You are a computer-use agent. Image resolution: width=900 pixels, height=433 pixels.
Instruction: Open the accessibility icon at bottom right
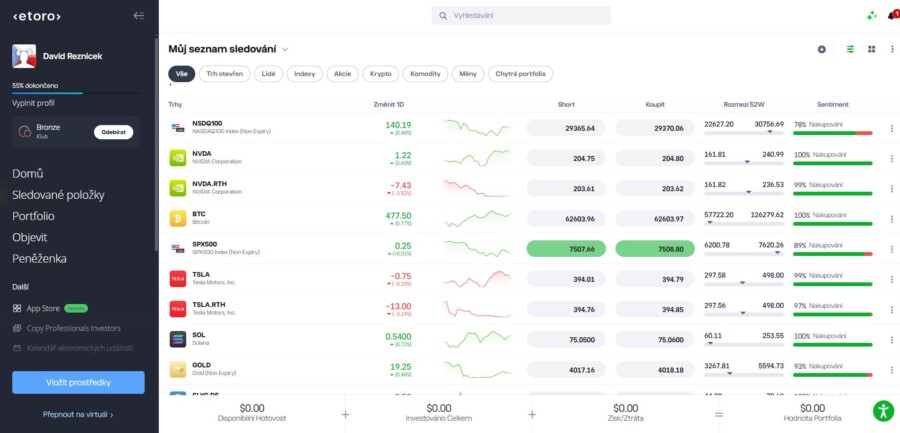884,410
